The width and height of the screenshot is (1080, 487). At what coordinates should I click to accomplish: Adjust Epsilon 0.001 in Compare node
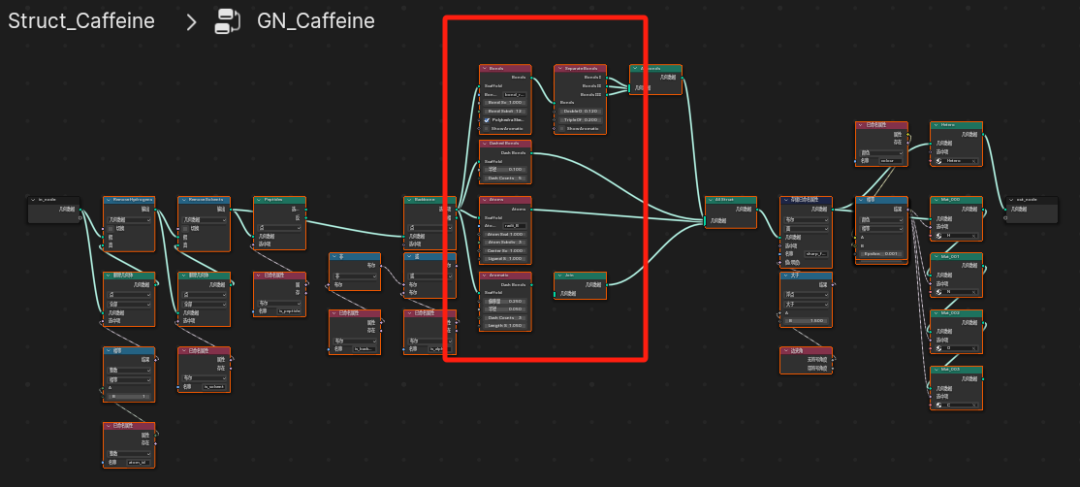882,254
